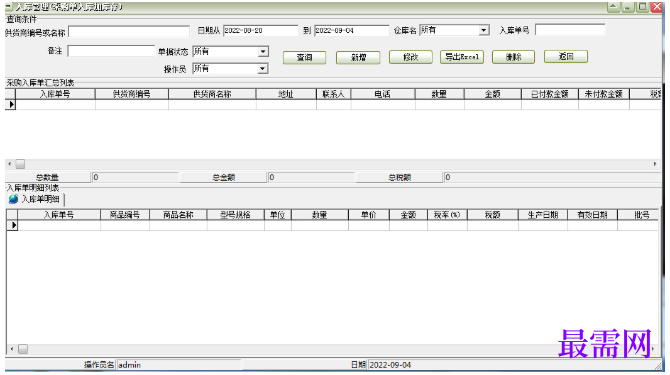Click the 总金额 value field
670x375 pixels.
point(311,177)
